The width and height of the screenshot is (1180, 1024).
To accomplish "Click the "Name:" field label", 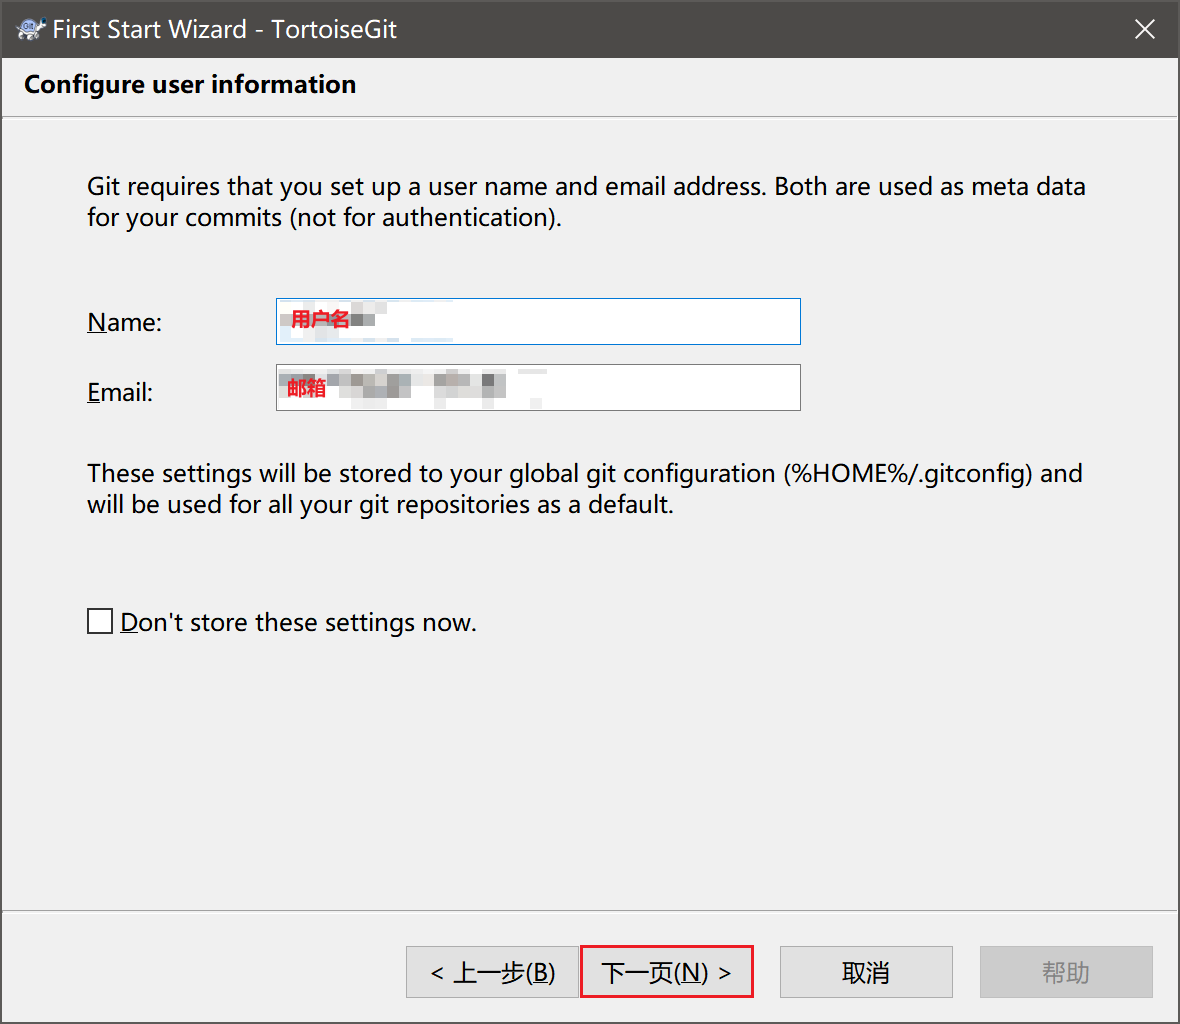I will [124, 322].
